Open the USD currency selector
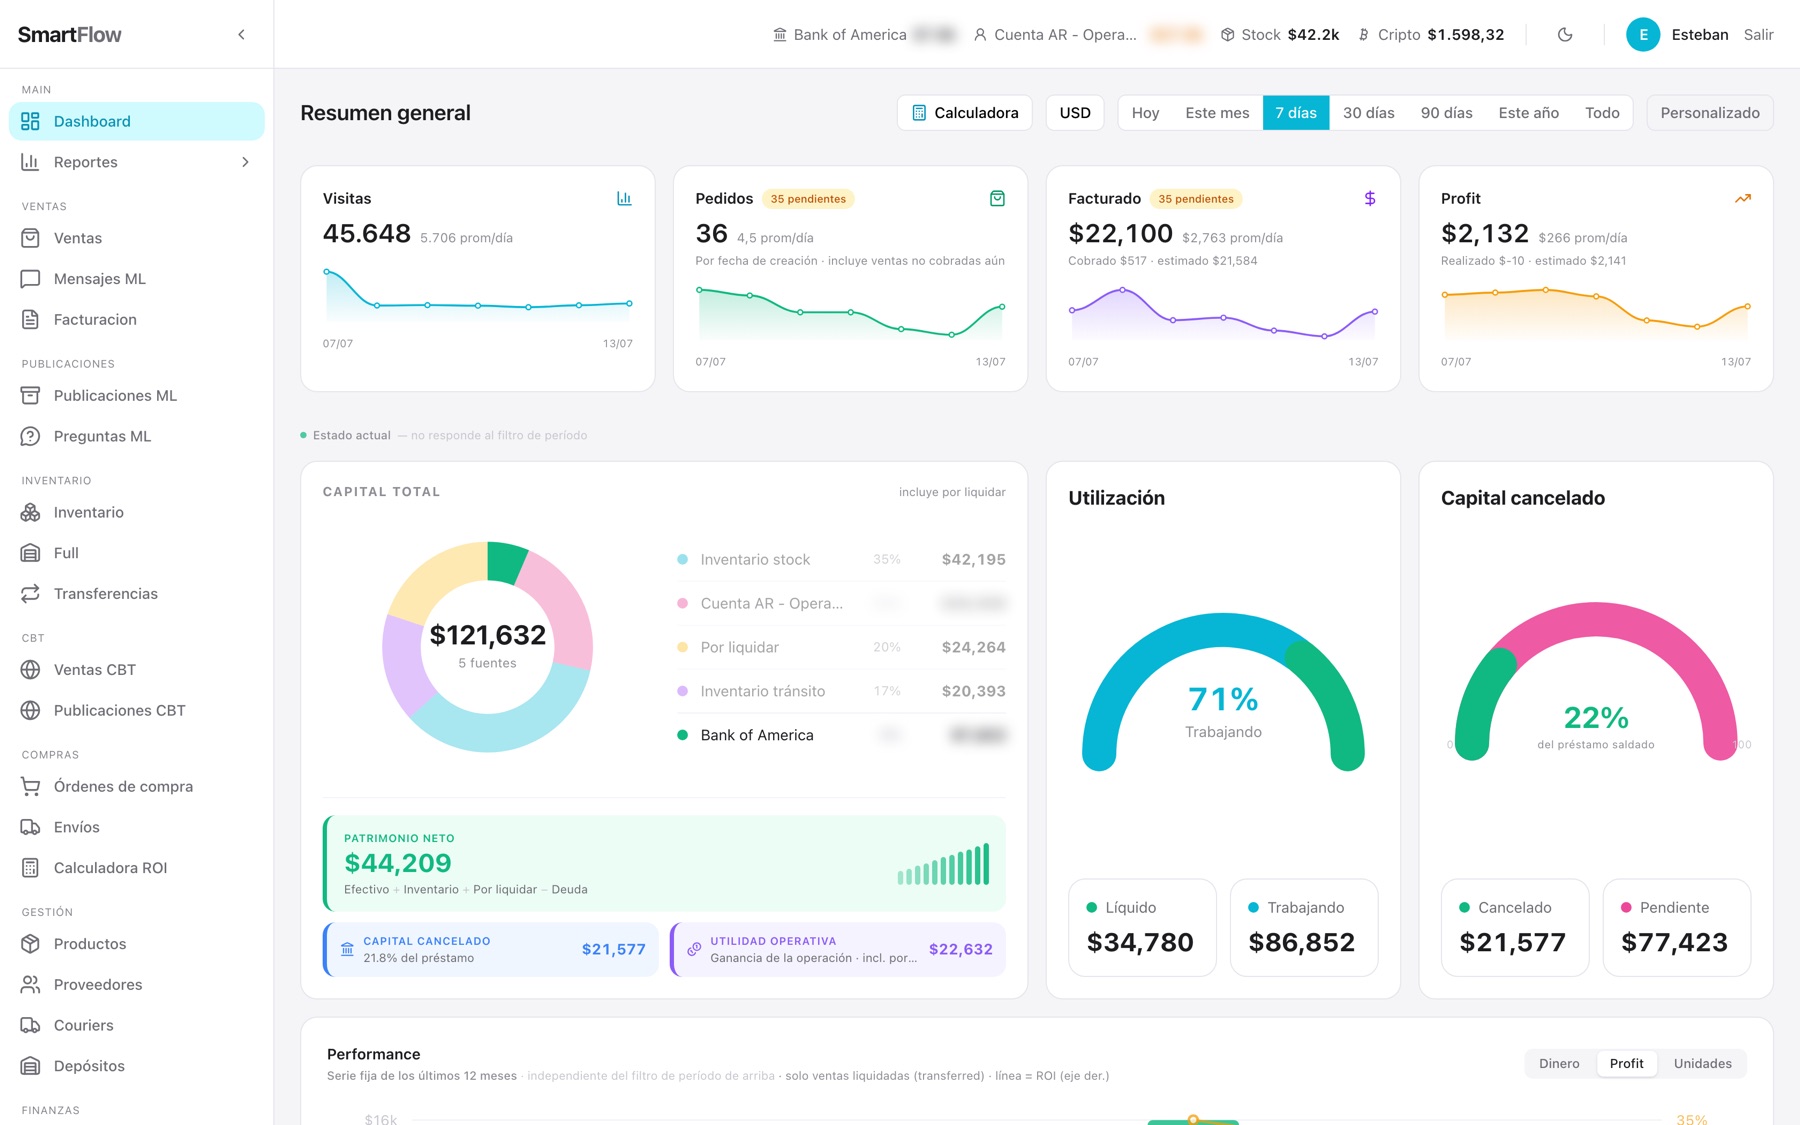1800x1125 pixels. (1075, 113)
